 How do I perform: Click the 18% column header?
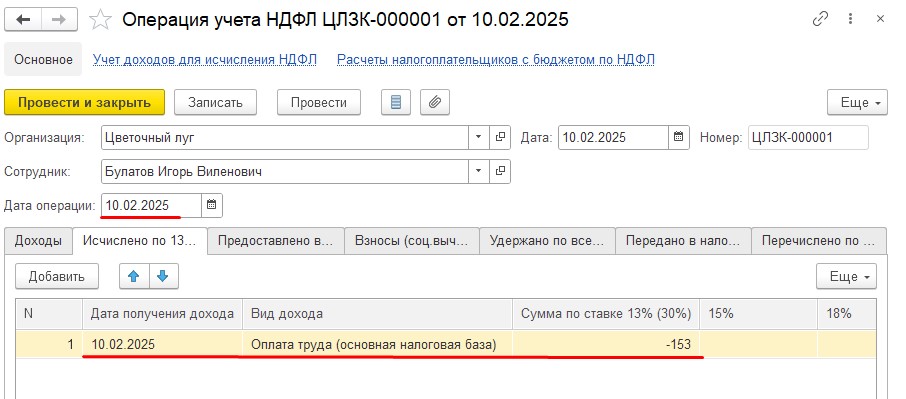click(847, 314)
